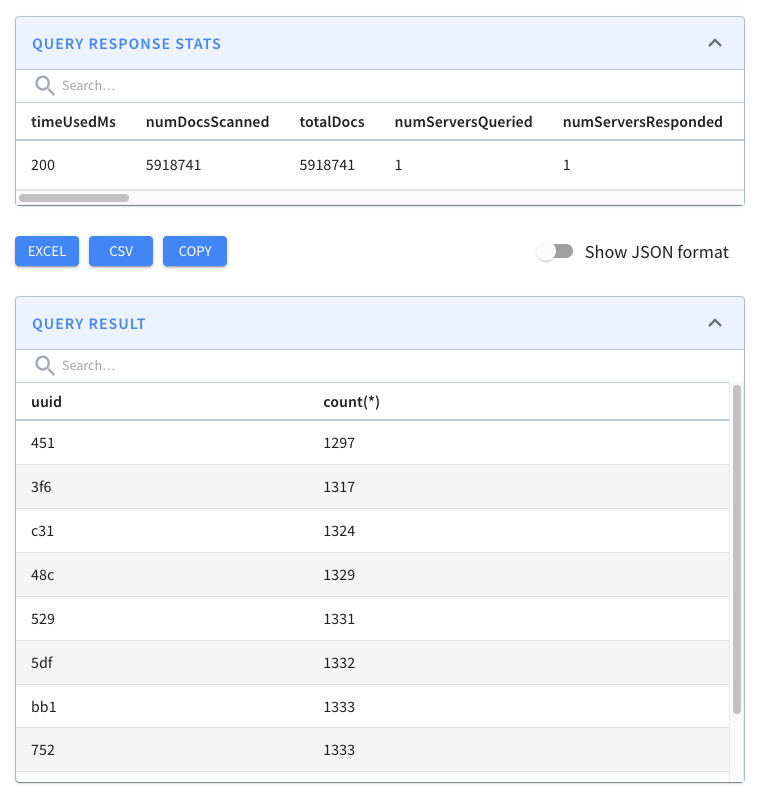The image size is (758, 800).
Task: Click the search magnifier icon in Query Response Stats
Action: pyautogui.click(x=45, y=86)
